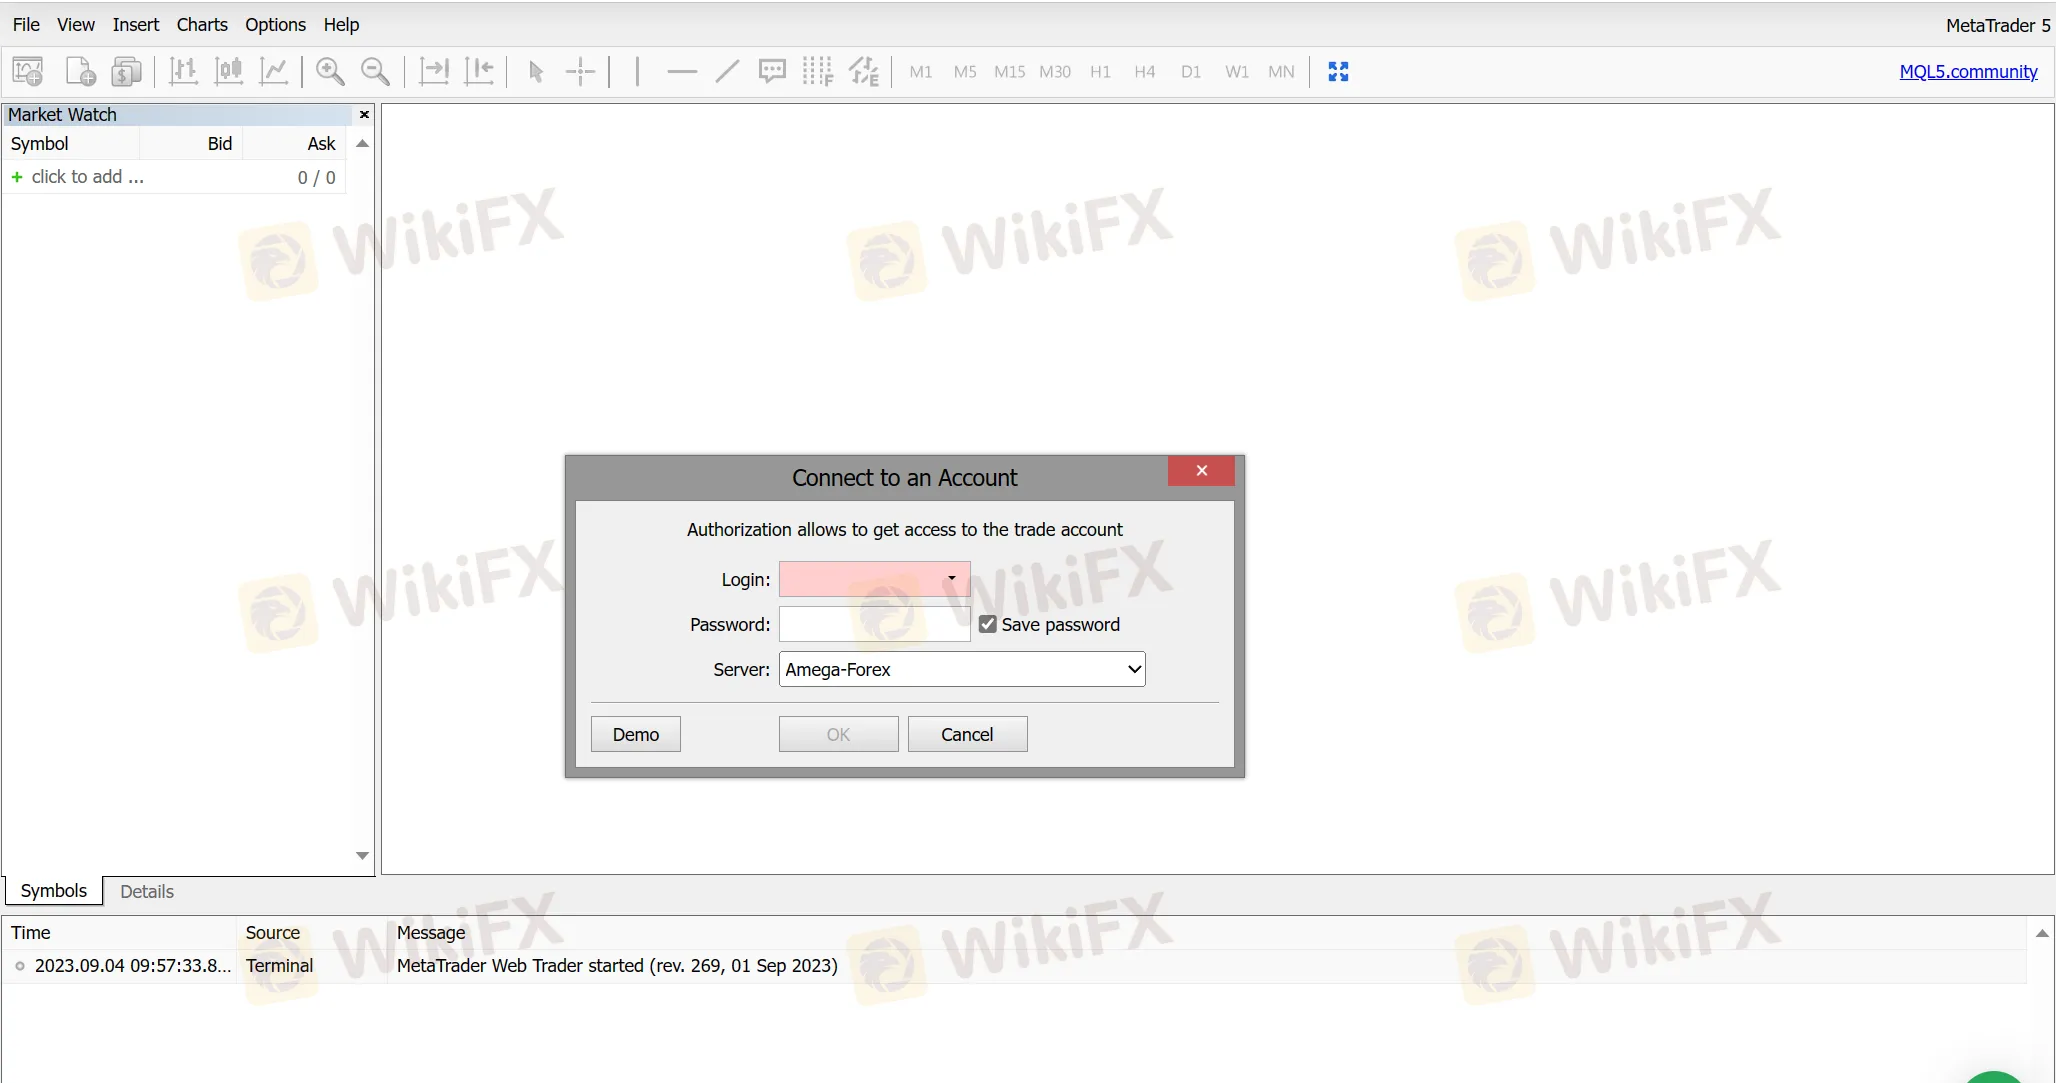2056x1083 pixels.
Task: Open the View menu
Action: [x=76, y=25]
